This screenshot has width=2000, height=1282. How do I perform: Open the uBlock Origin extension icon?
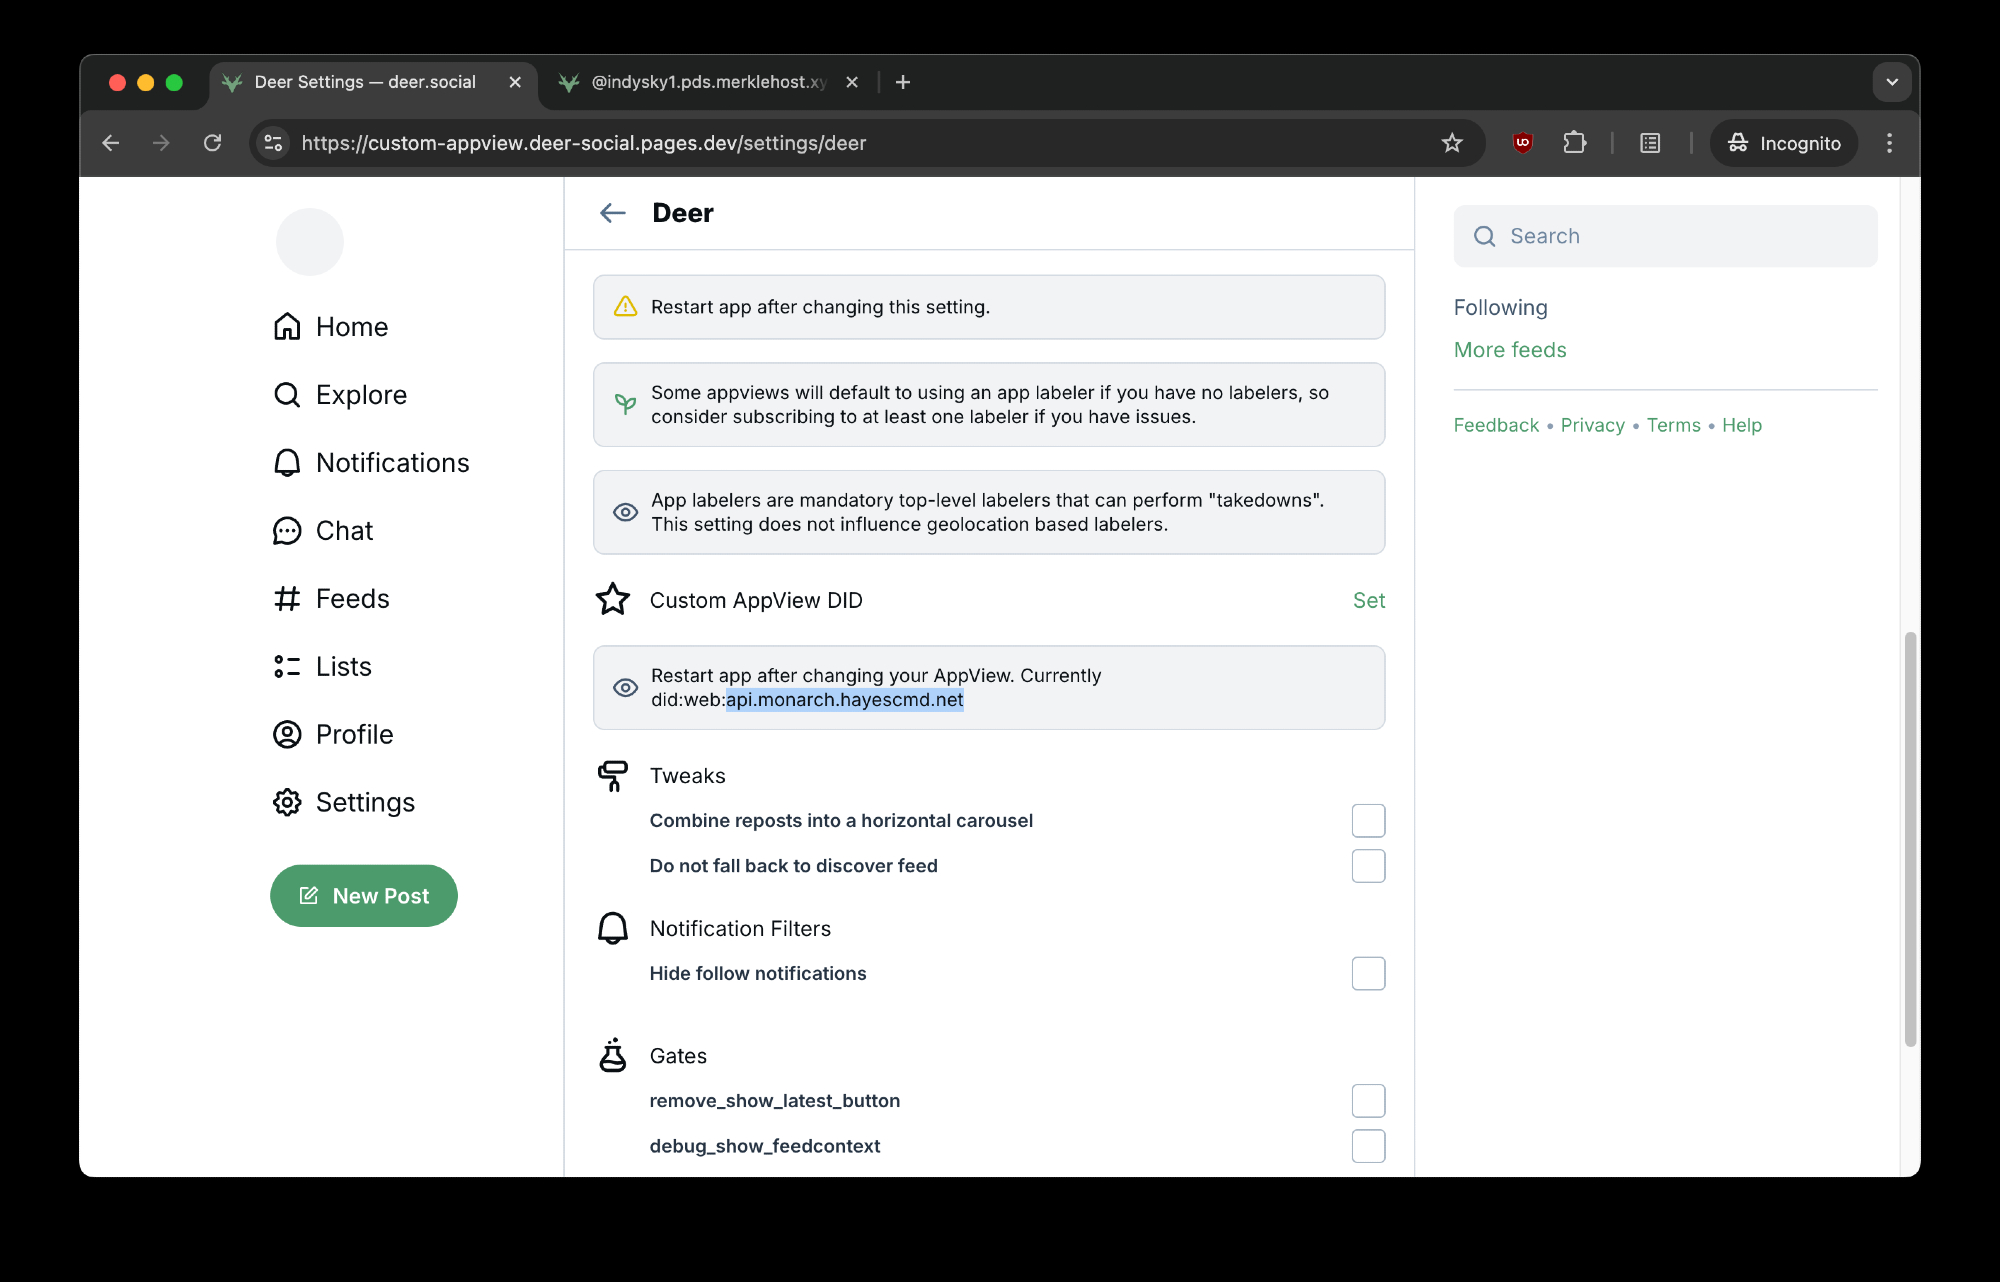click(1522, 143)
